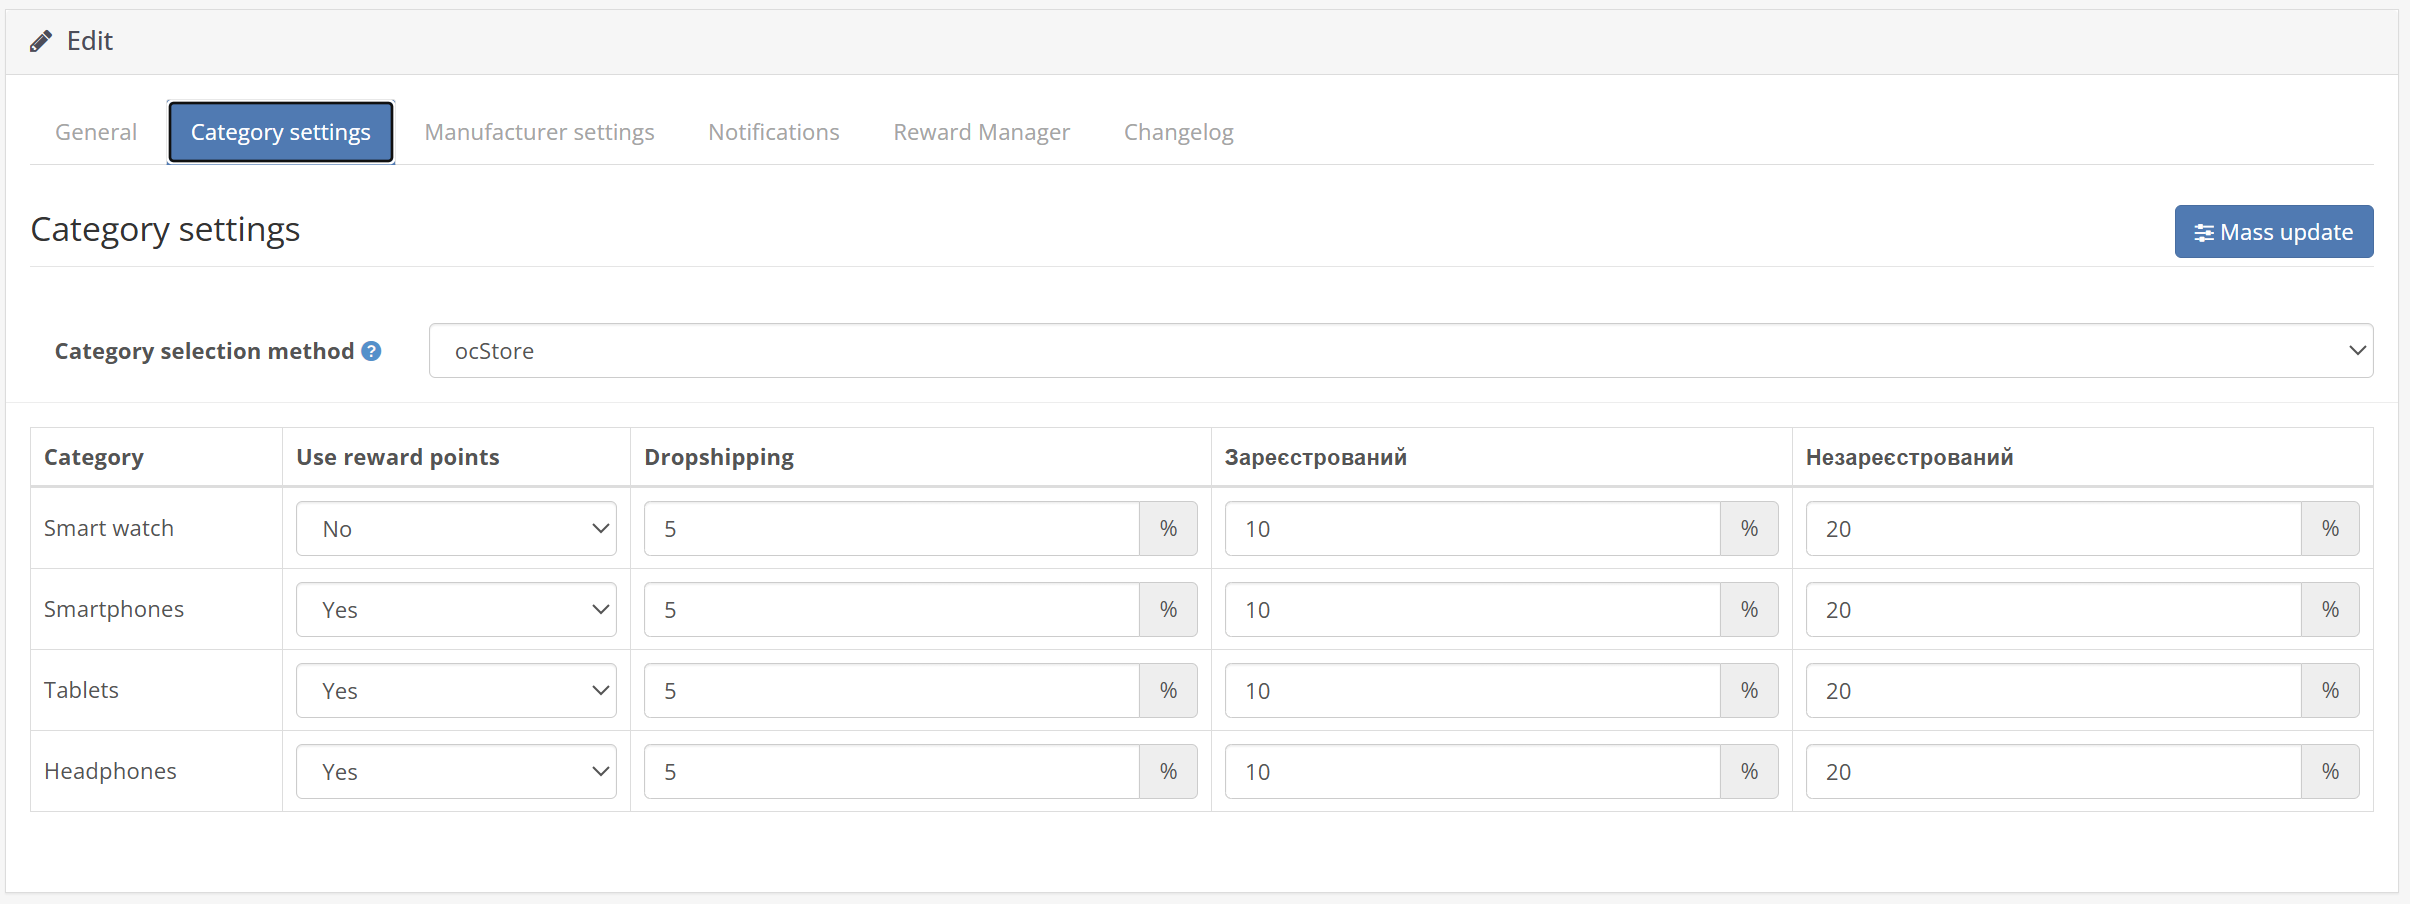
Task: Click the Use reward points column header
Action: [x=398, y=457]
